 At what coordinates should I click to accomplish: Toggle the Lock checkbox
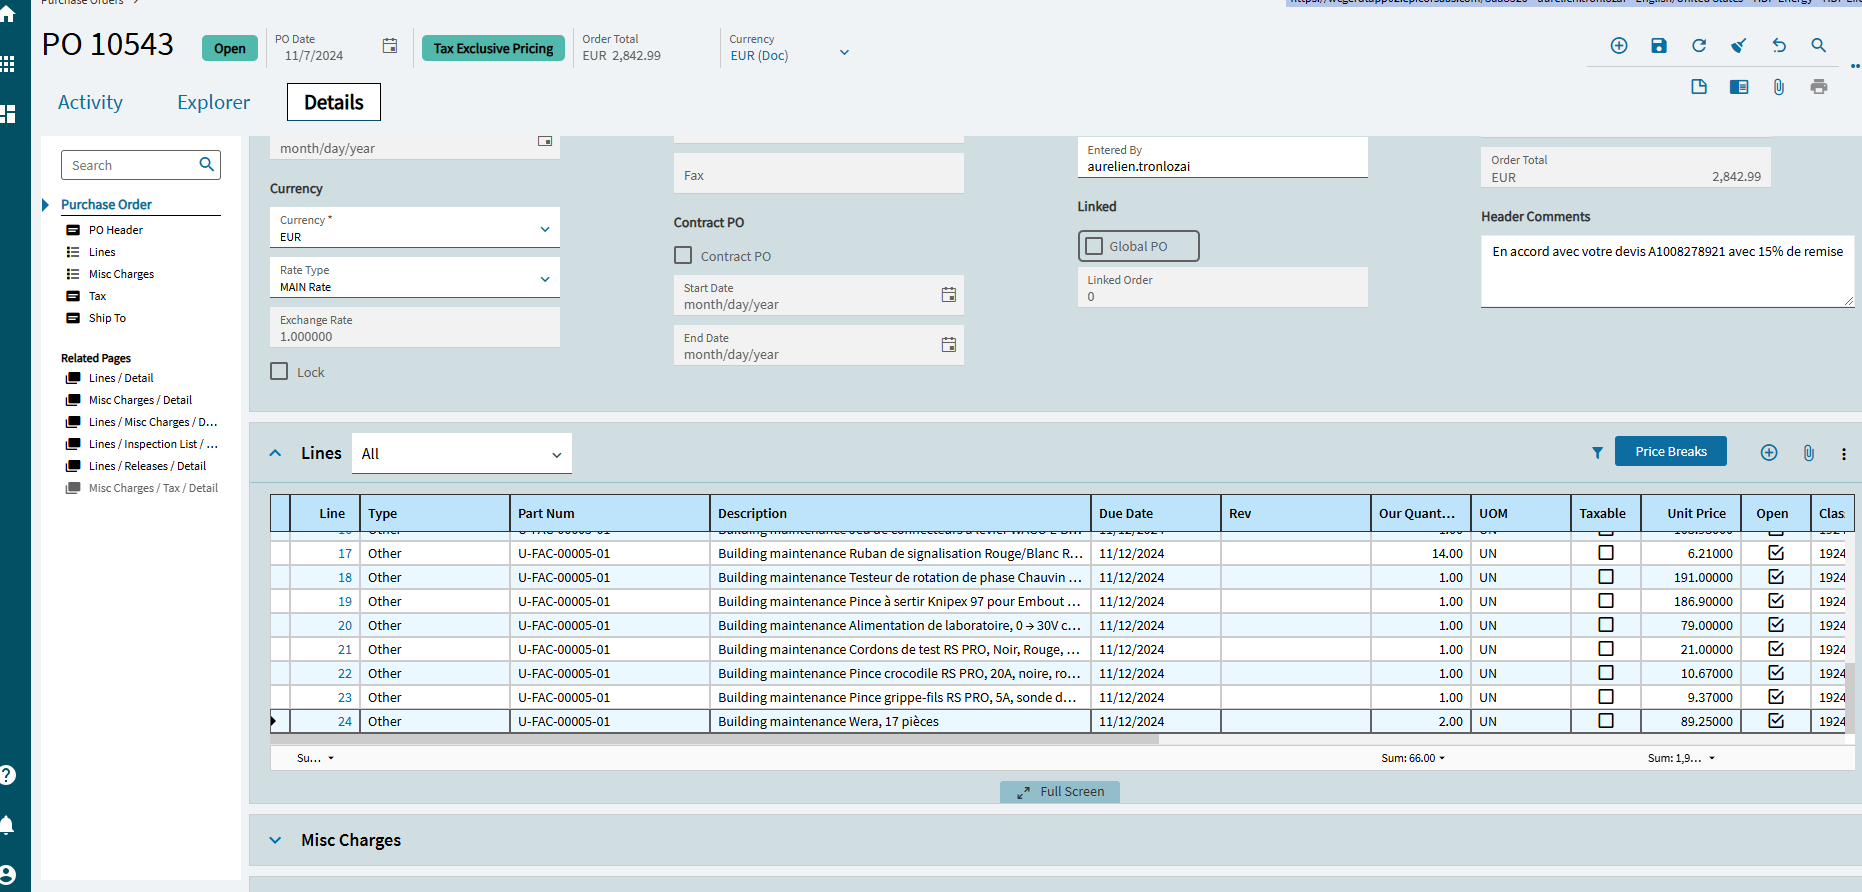[x=279, y=371]
